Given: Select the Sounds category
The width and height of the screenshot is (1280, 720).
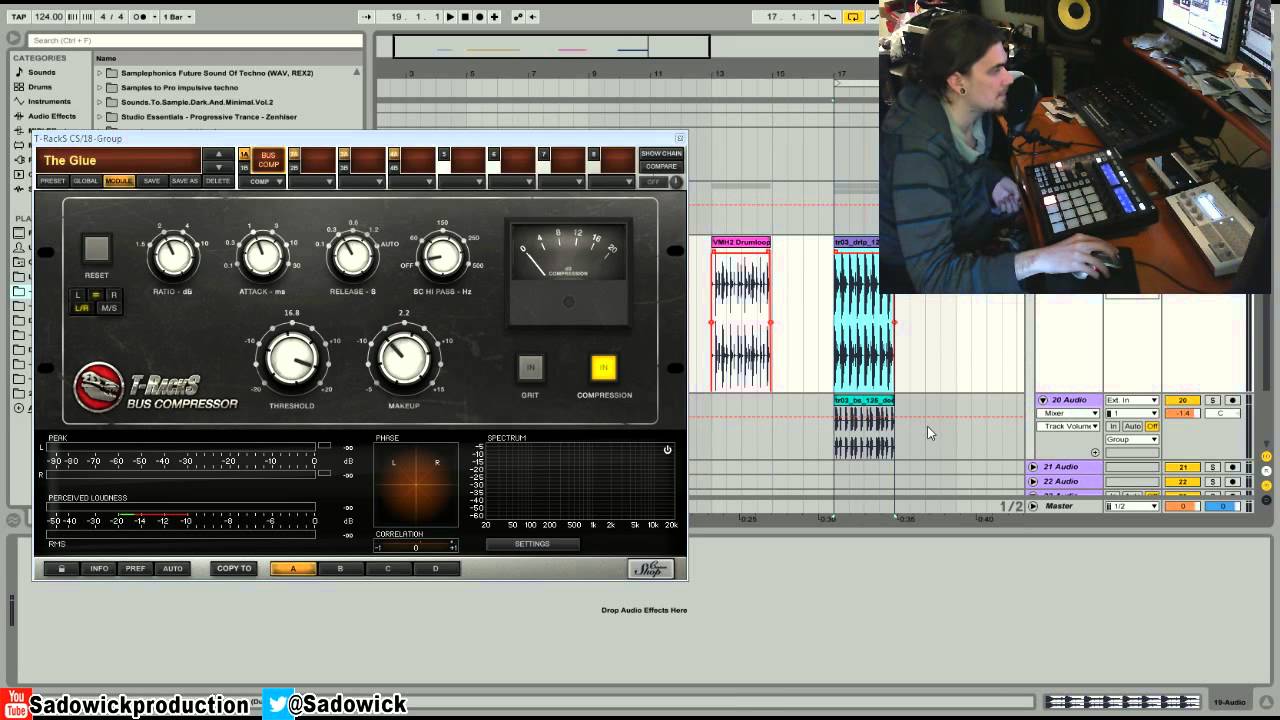Looking at the screenshot, I should point(41,72).
